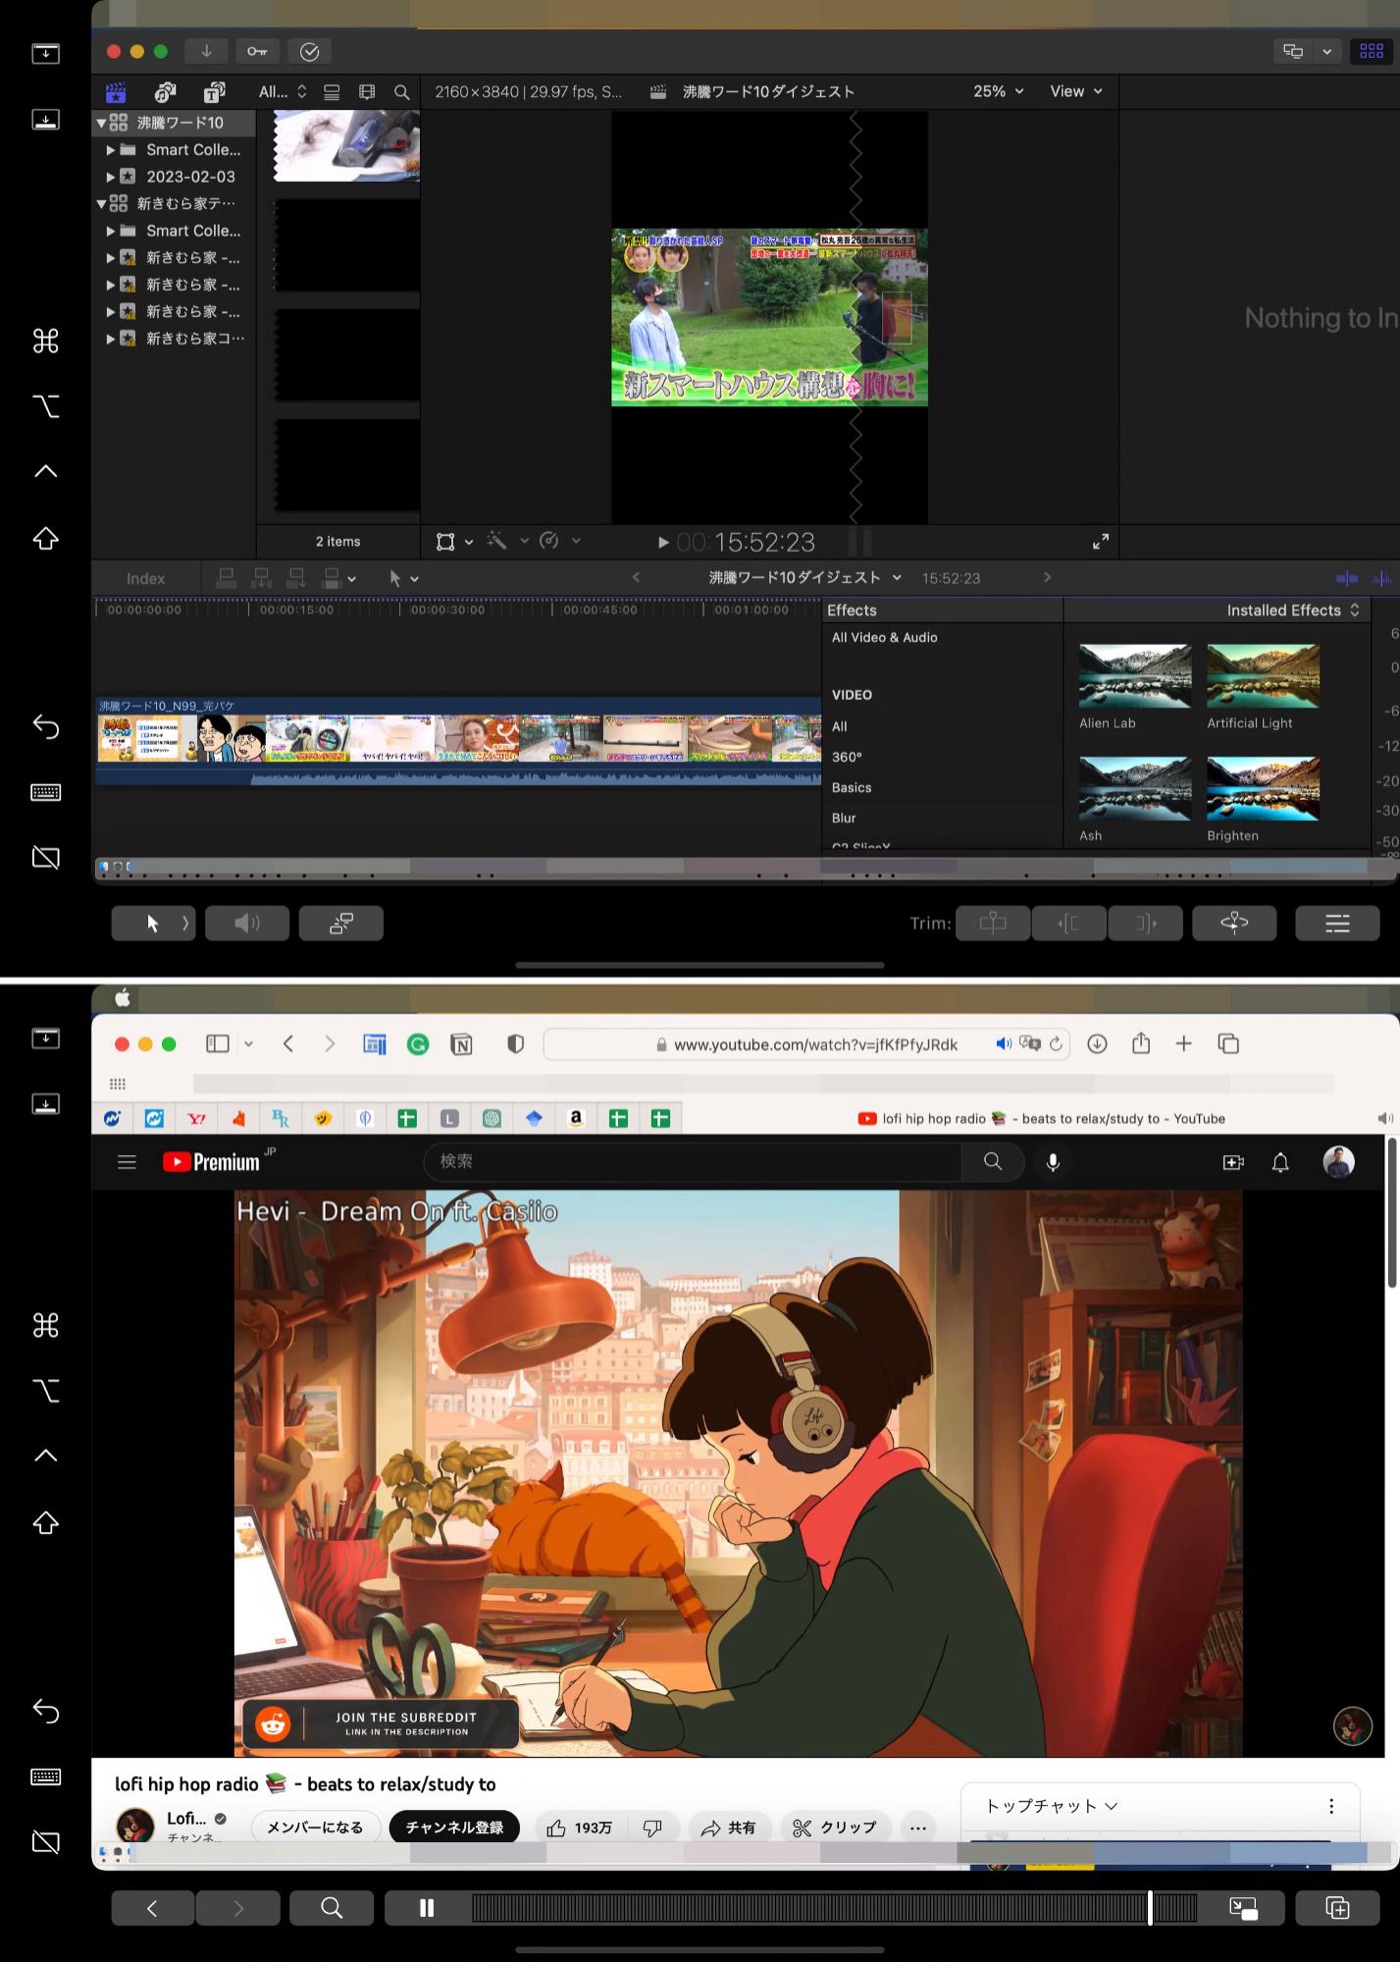Toggle the Safari sidebar
The width and height of the screenshot is (1400, 1962).
[x=217, y=1044]
